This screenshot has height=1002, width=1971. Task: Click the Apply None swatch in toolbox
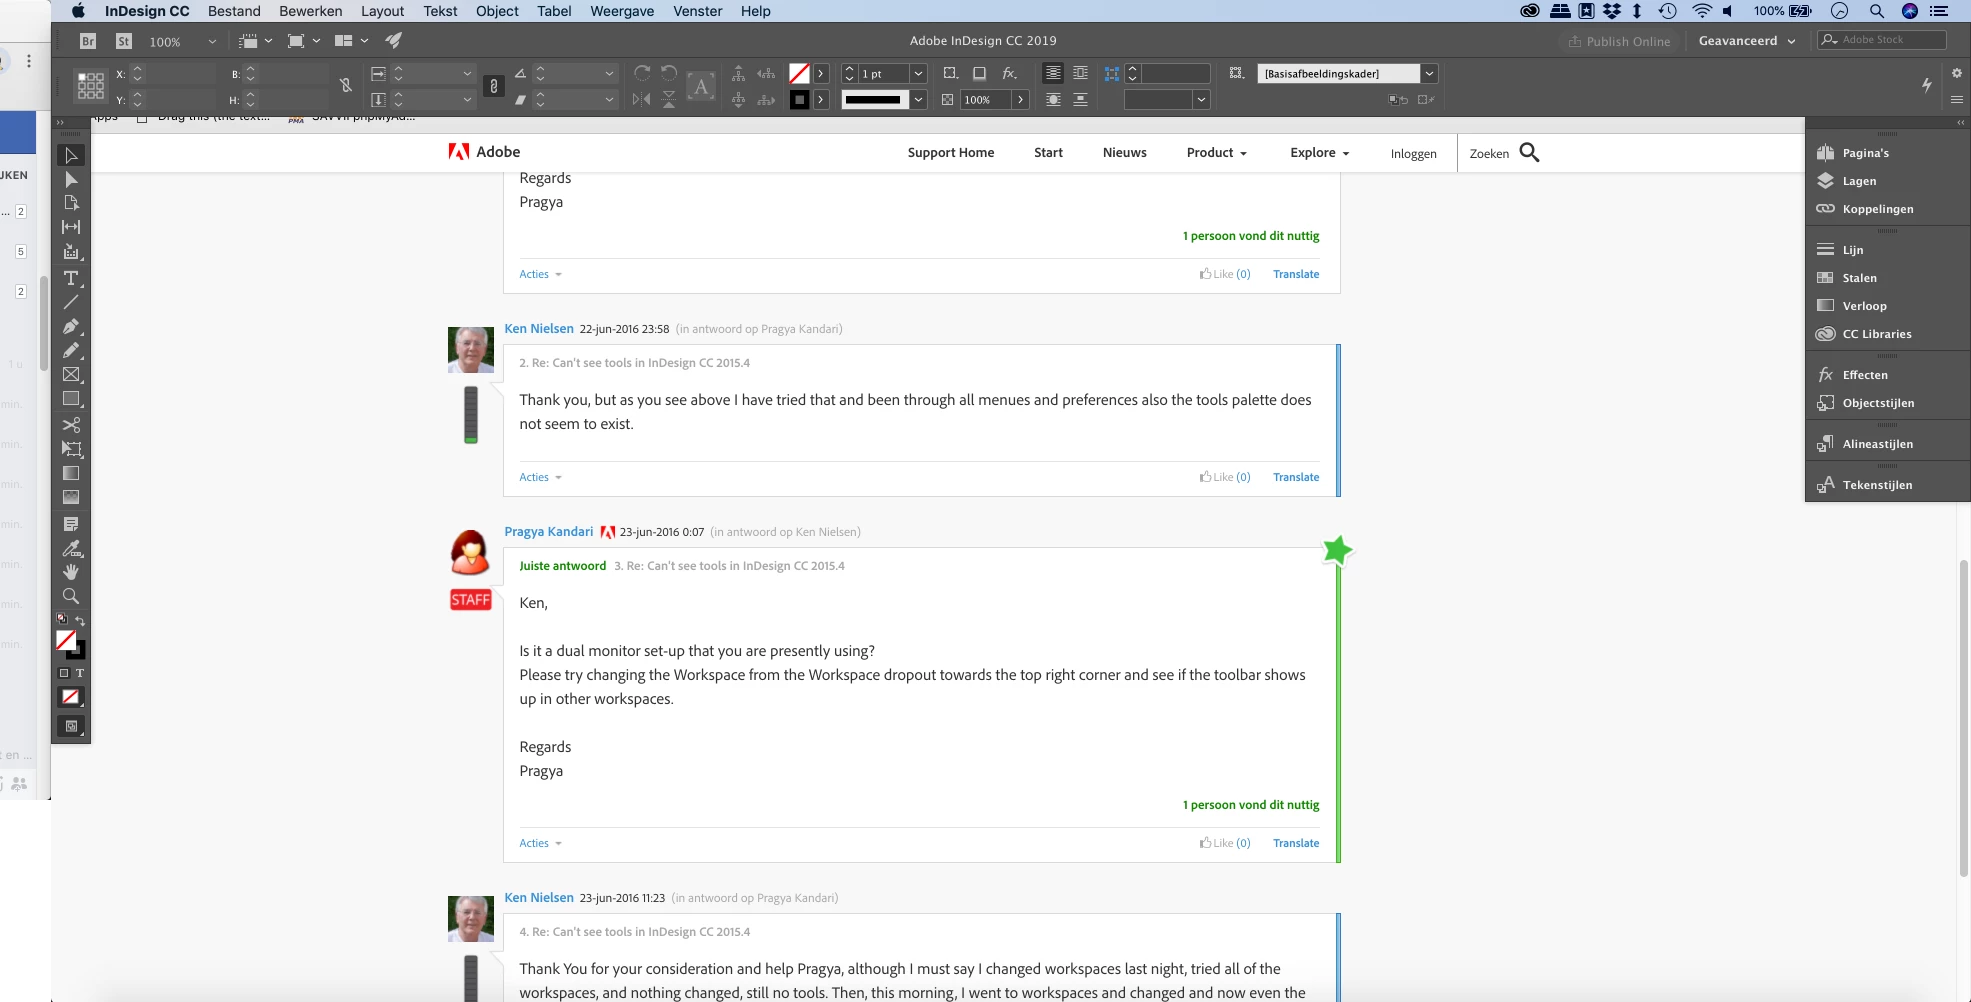pyautogui.click(x=71, y=697)
